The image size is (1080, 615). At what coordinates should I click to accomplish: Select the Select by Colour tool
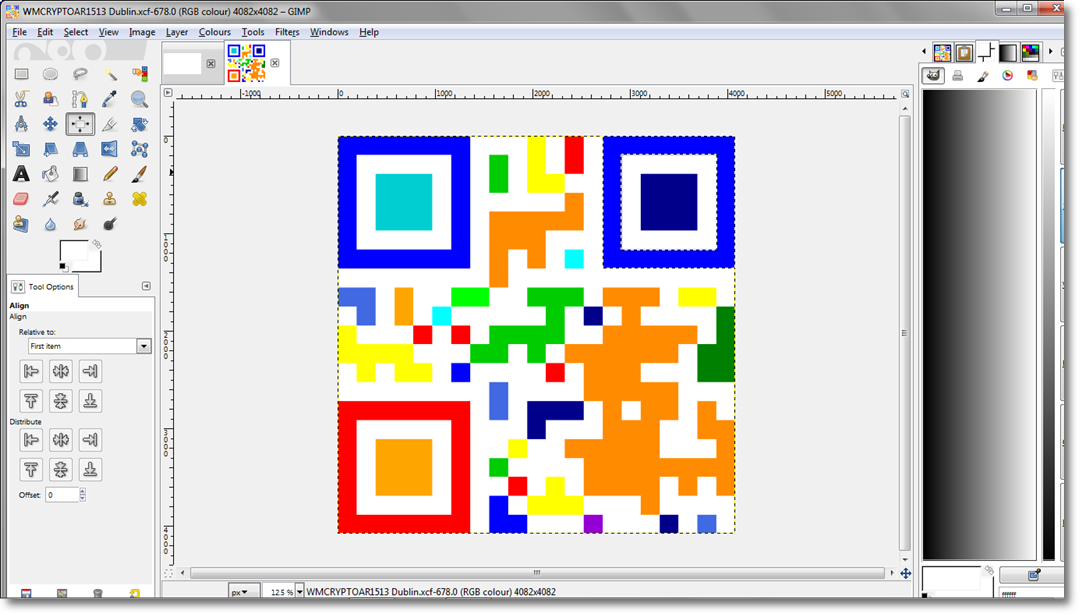140,74
